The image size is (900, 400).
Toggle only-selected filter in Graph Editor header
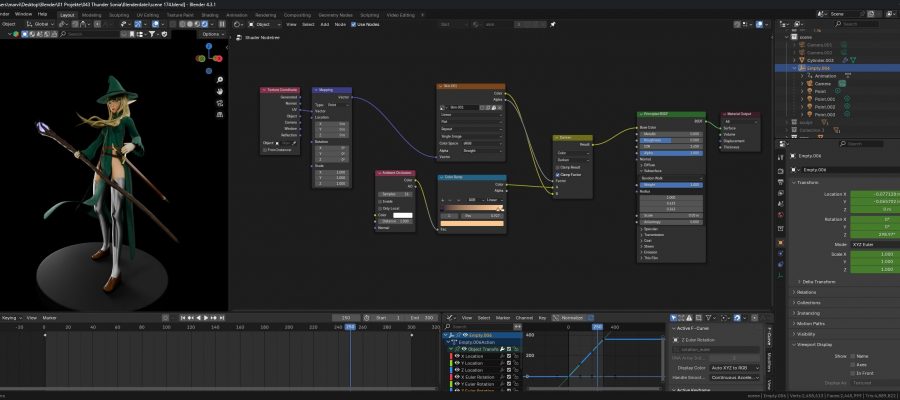pos(673,317)
